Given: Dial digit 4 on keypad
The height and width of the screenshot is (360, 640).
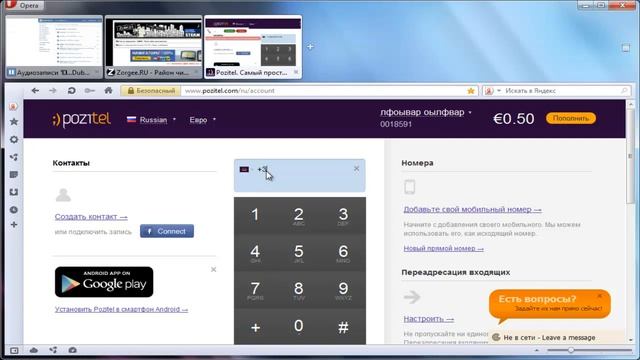Looking at the screenshot, I should pos(256,253).
